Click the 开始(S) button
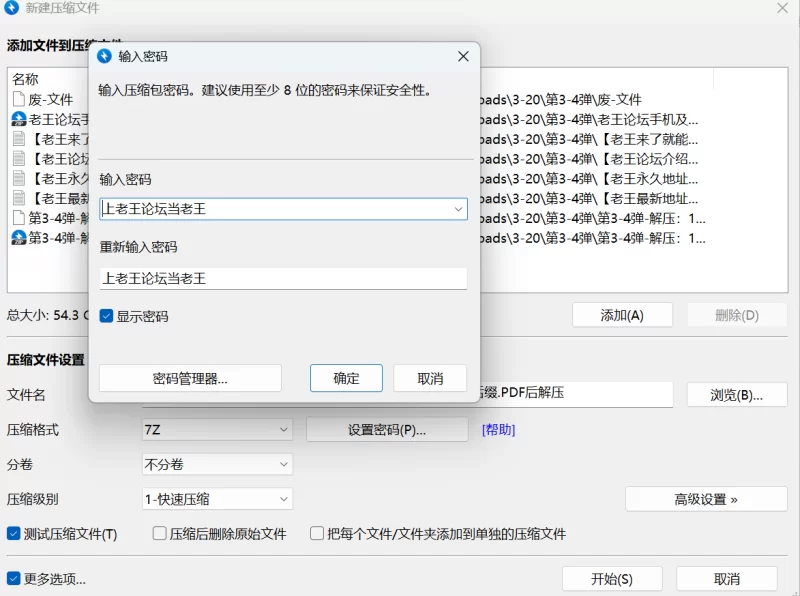The image size is (800, 596). tap(612, 579)
